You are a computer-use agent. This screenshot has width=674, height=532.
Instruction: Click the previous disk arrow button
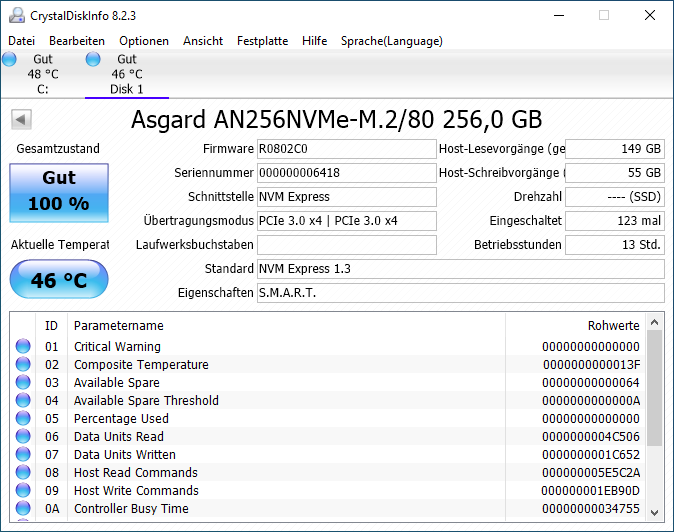(x=21, y=119)
